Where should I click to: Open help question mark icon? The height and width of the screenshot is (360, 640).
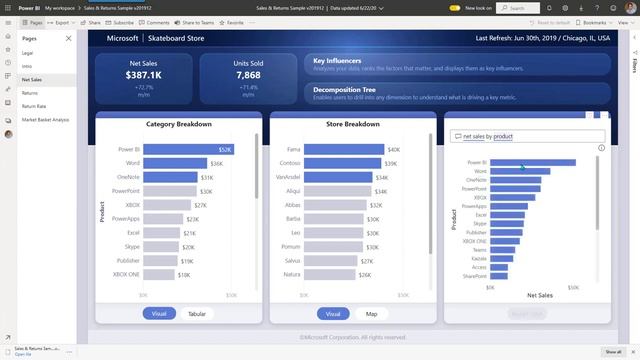[597, 8]
